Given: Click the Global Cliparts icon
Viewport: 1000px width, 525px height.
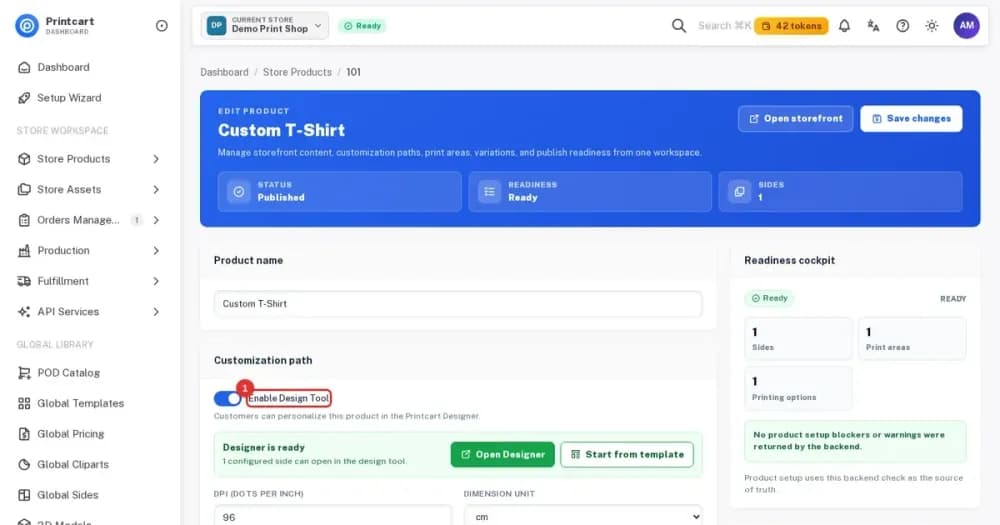Looking at the screenshot, I should click(x=24, y=464).
